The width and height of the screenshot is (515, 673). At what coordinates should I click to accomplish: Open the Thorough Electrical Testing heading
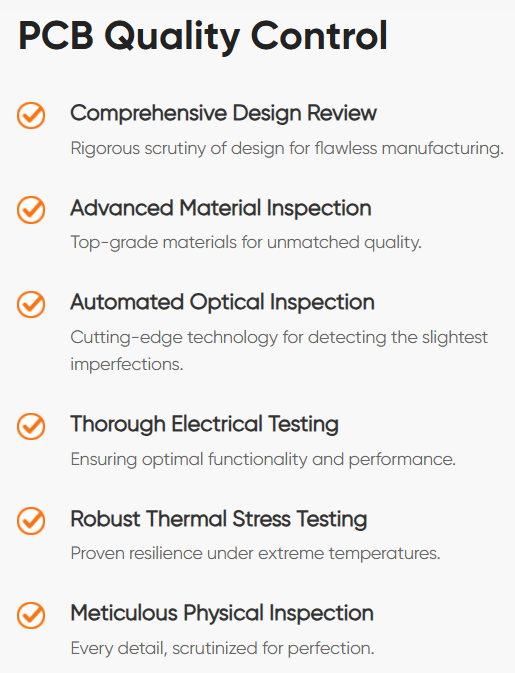[x=205, y=424]
